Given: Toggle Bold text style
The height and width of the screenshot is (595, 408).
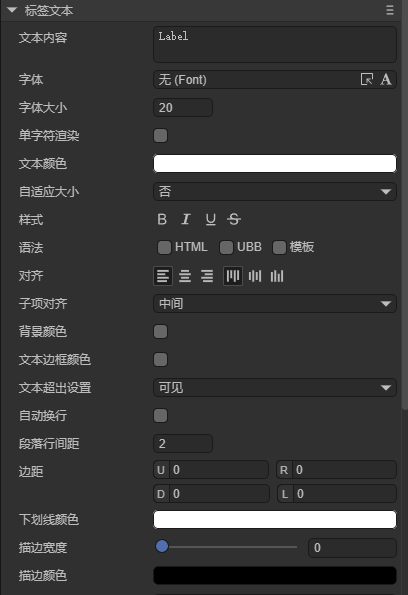Looking at the screenshot, I should [162, 219].
